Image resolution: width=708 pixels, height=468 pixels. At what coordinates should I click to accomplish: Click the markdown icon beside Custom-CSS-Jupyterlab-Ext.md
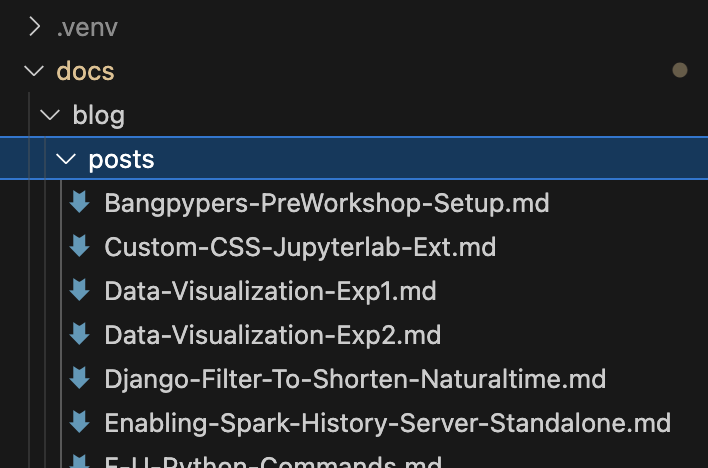tap(80, 247)
